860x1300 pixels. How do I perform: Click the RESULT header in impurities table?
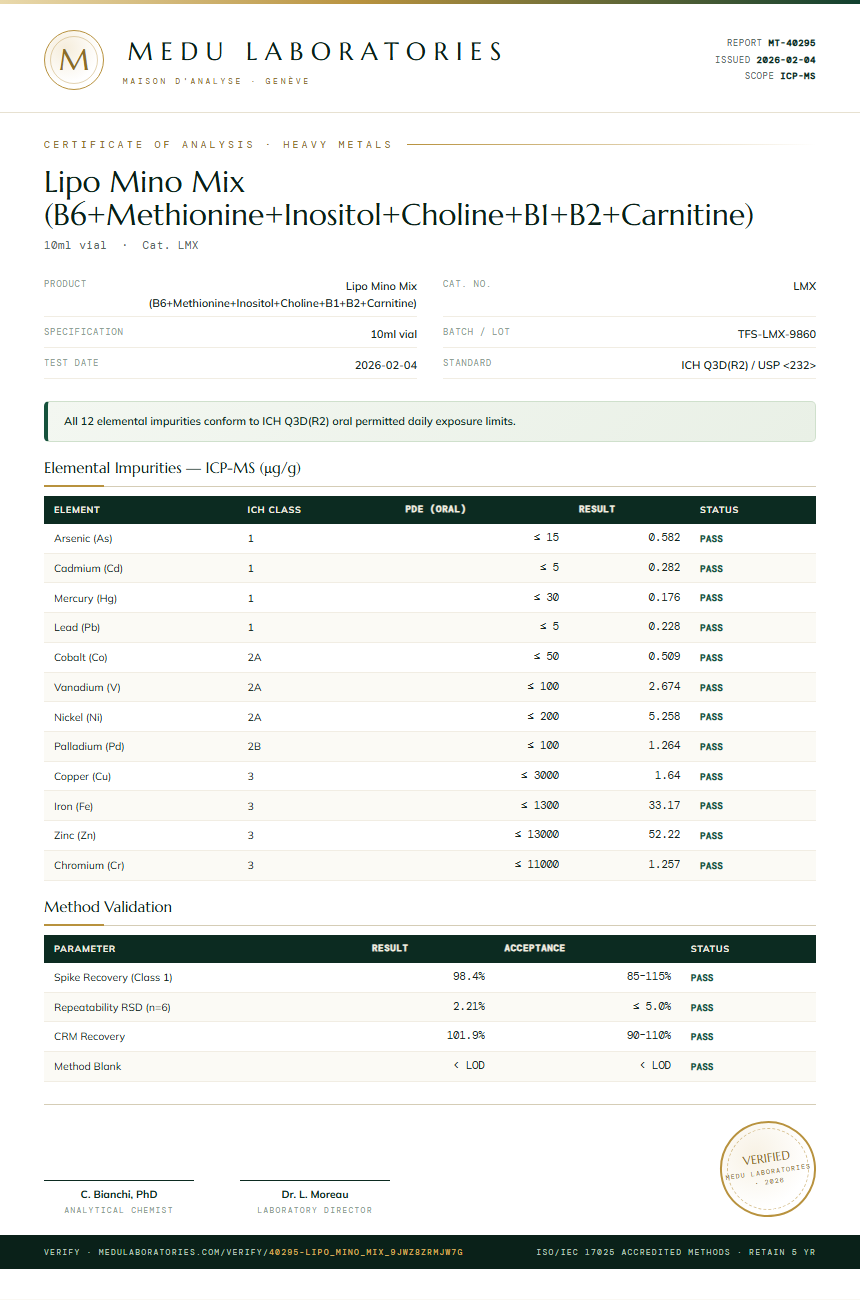tap(597, 510)
